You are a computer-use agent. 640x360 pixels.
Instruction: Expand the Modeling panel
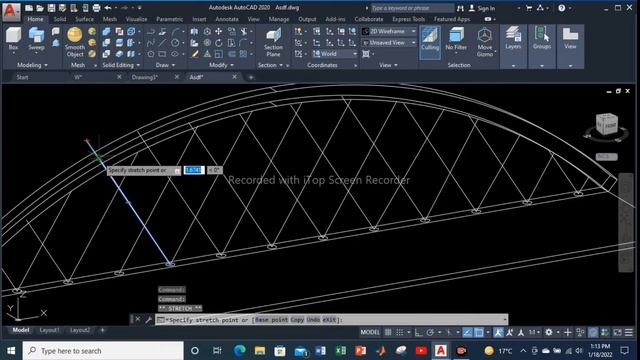click(33, 65)
